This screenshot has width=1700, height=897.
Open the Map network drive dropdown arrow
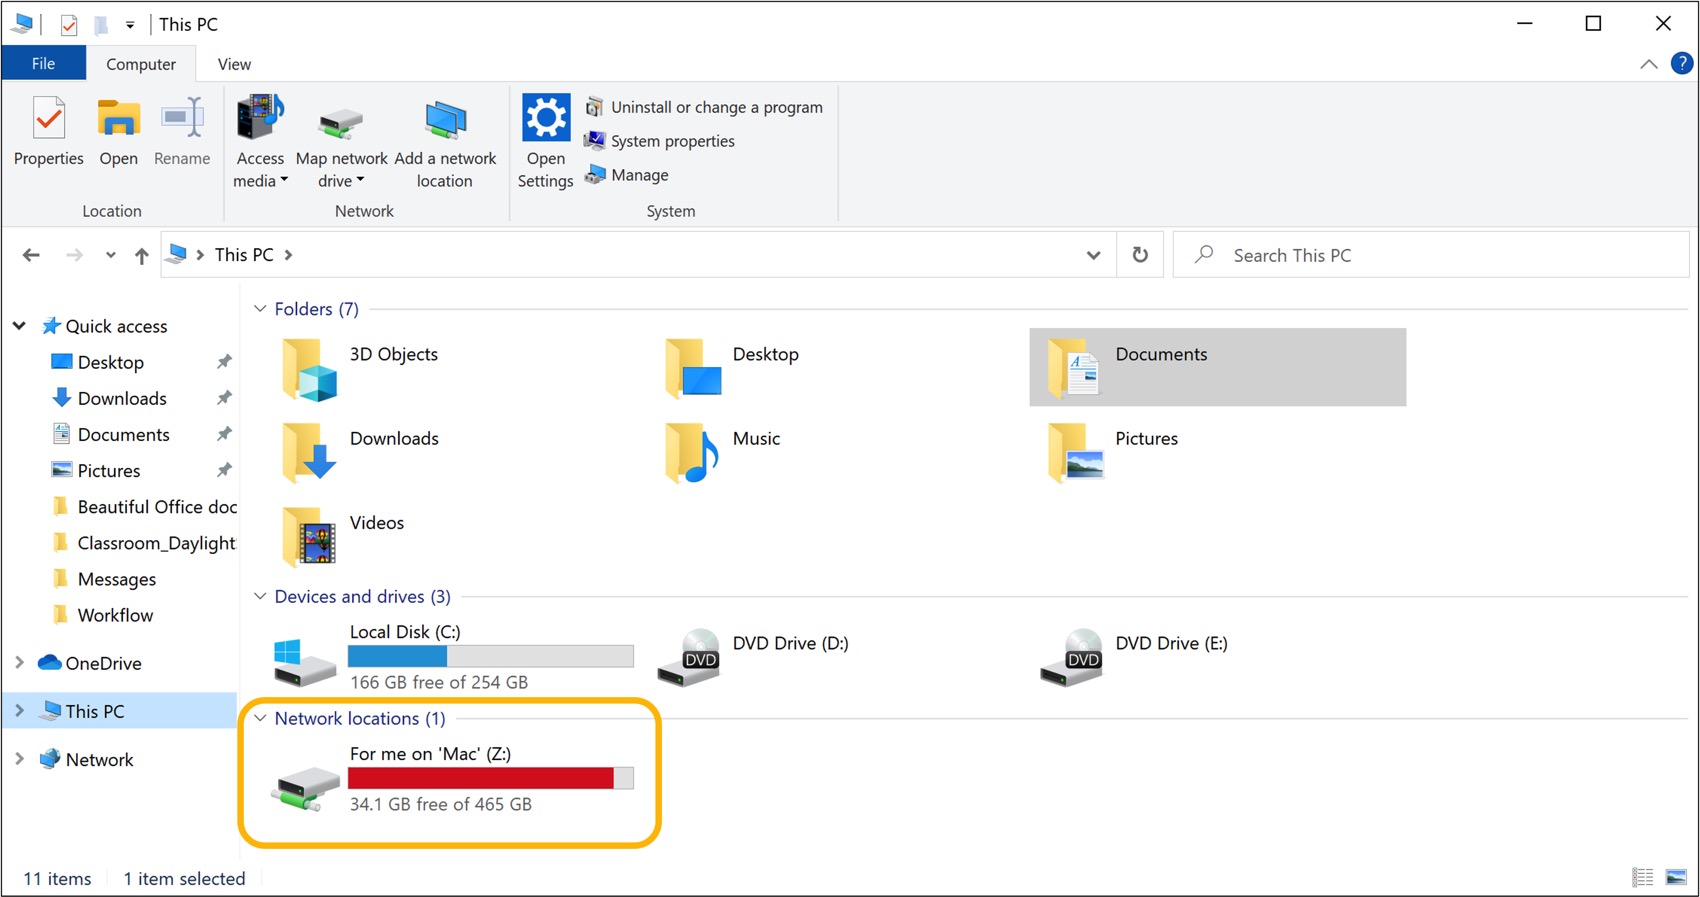pyautogui.click(x=360, y=181)
